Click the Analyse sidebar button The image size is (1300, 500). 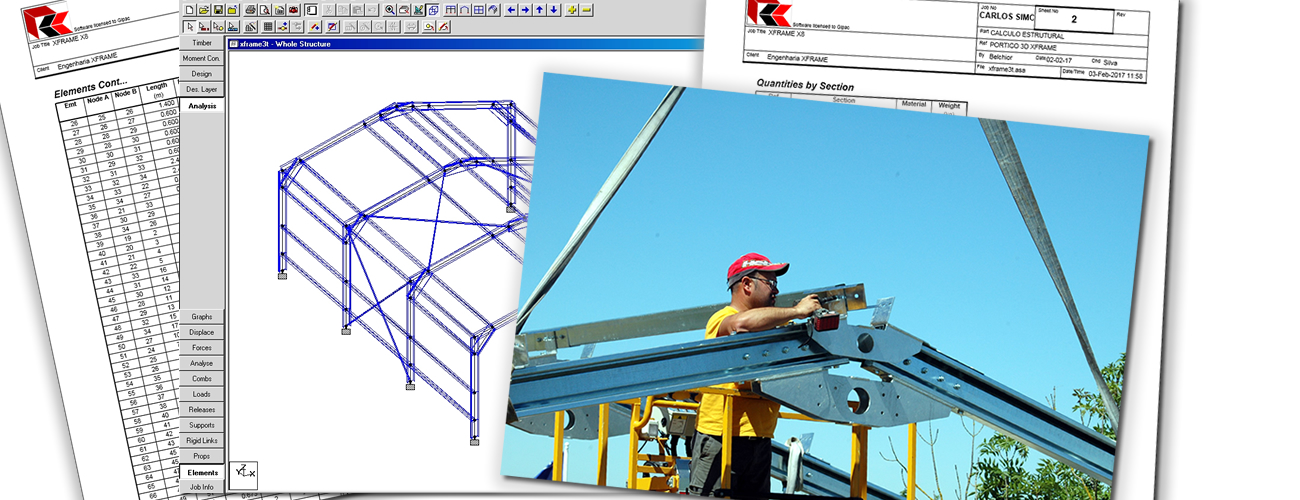tap(202, 363)
